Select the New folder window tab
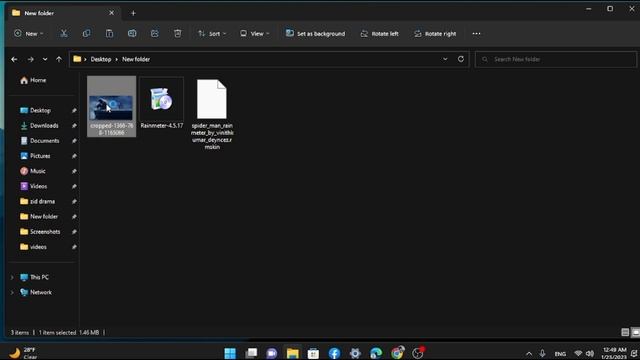 tap(63, 13)
